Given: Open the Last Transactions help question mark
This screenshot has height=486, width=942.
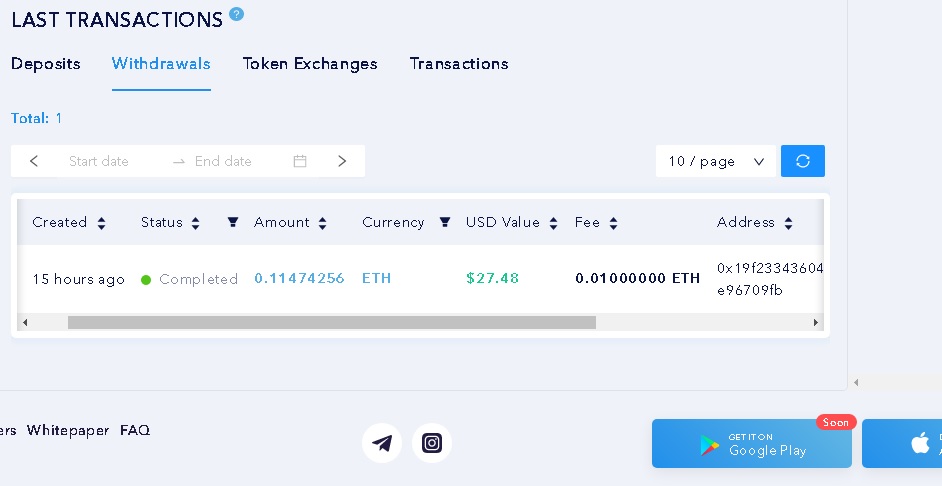Looking at the screenshot, I should (237, 14).
